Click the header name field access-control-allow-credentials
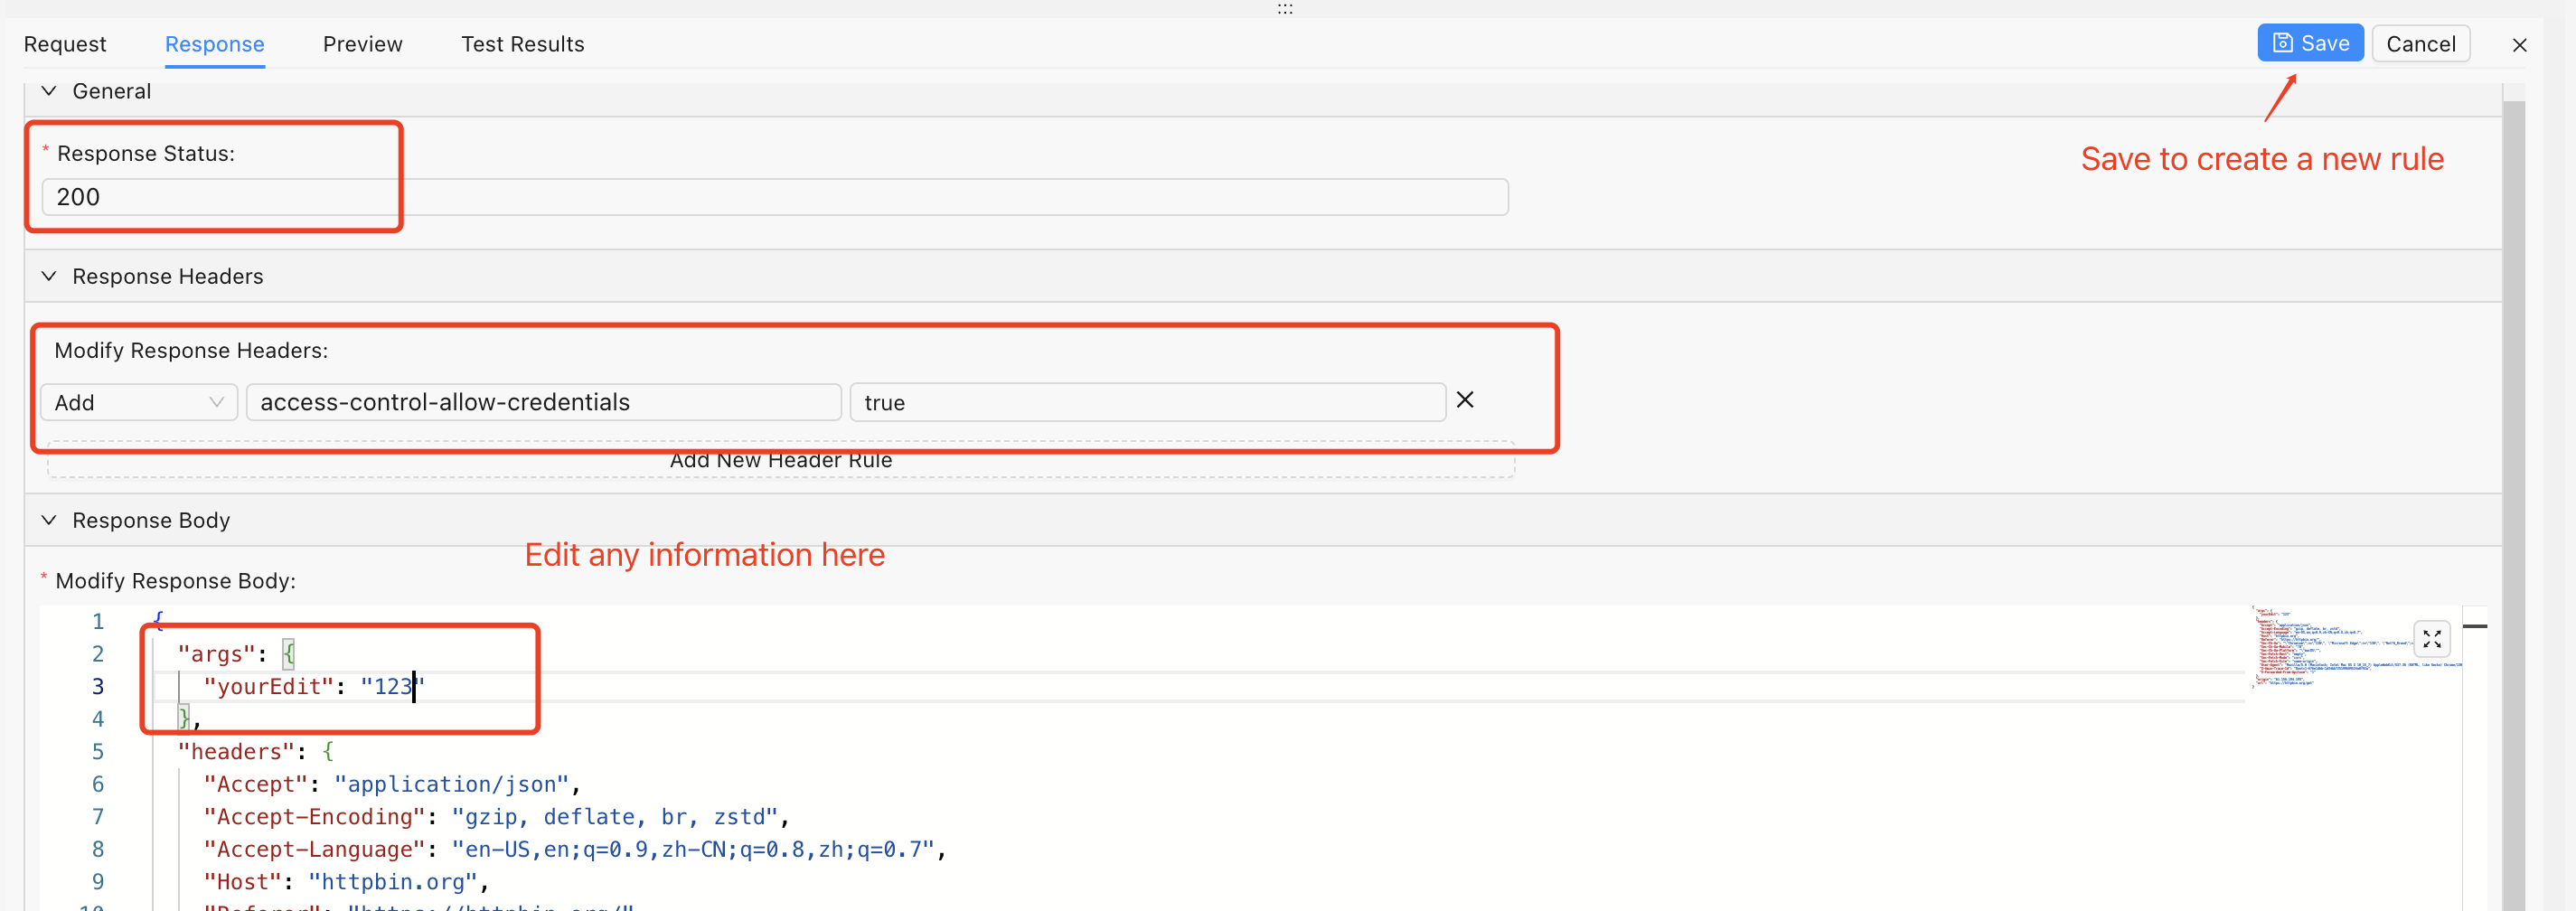This screenshot has height=911, width=2576. pyautogui.click(x=543, y=402)
